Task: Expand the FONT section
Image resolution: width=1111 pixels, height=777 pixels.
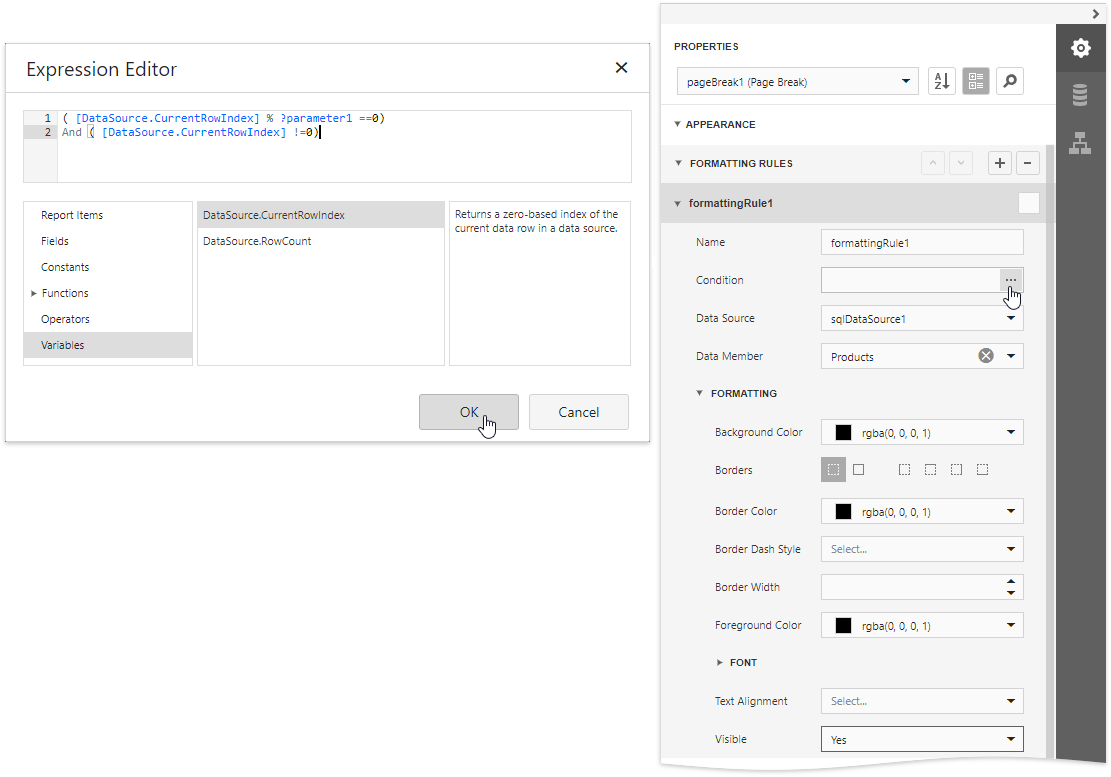Action: [720, 663]
